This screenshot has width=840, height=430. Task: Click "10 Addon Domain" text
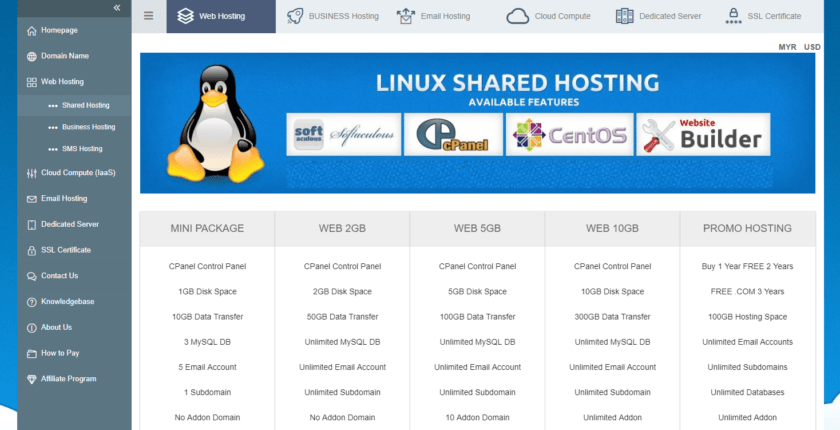coord(477,417)
